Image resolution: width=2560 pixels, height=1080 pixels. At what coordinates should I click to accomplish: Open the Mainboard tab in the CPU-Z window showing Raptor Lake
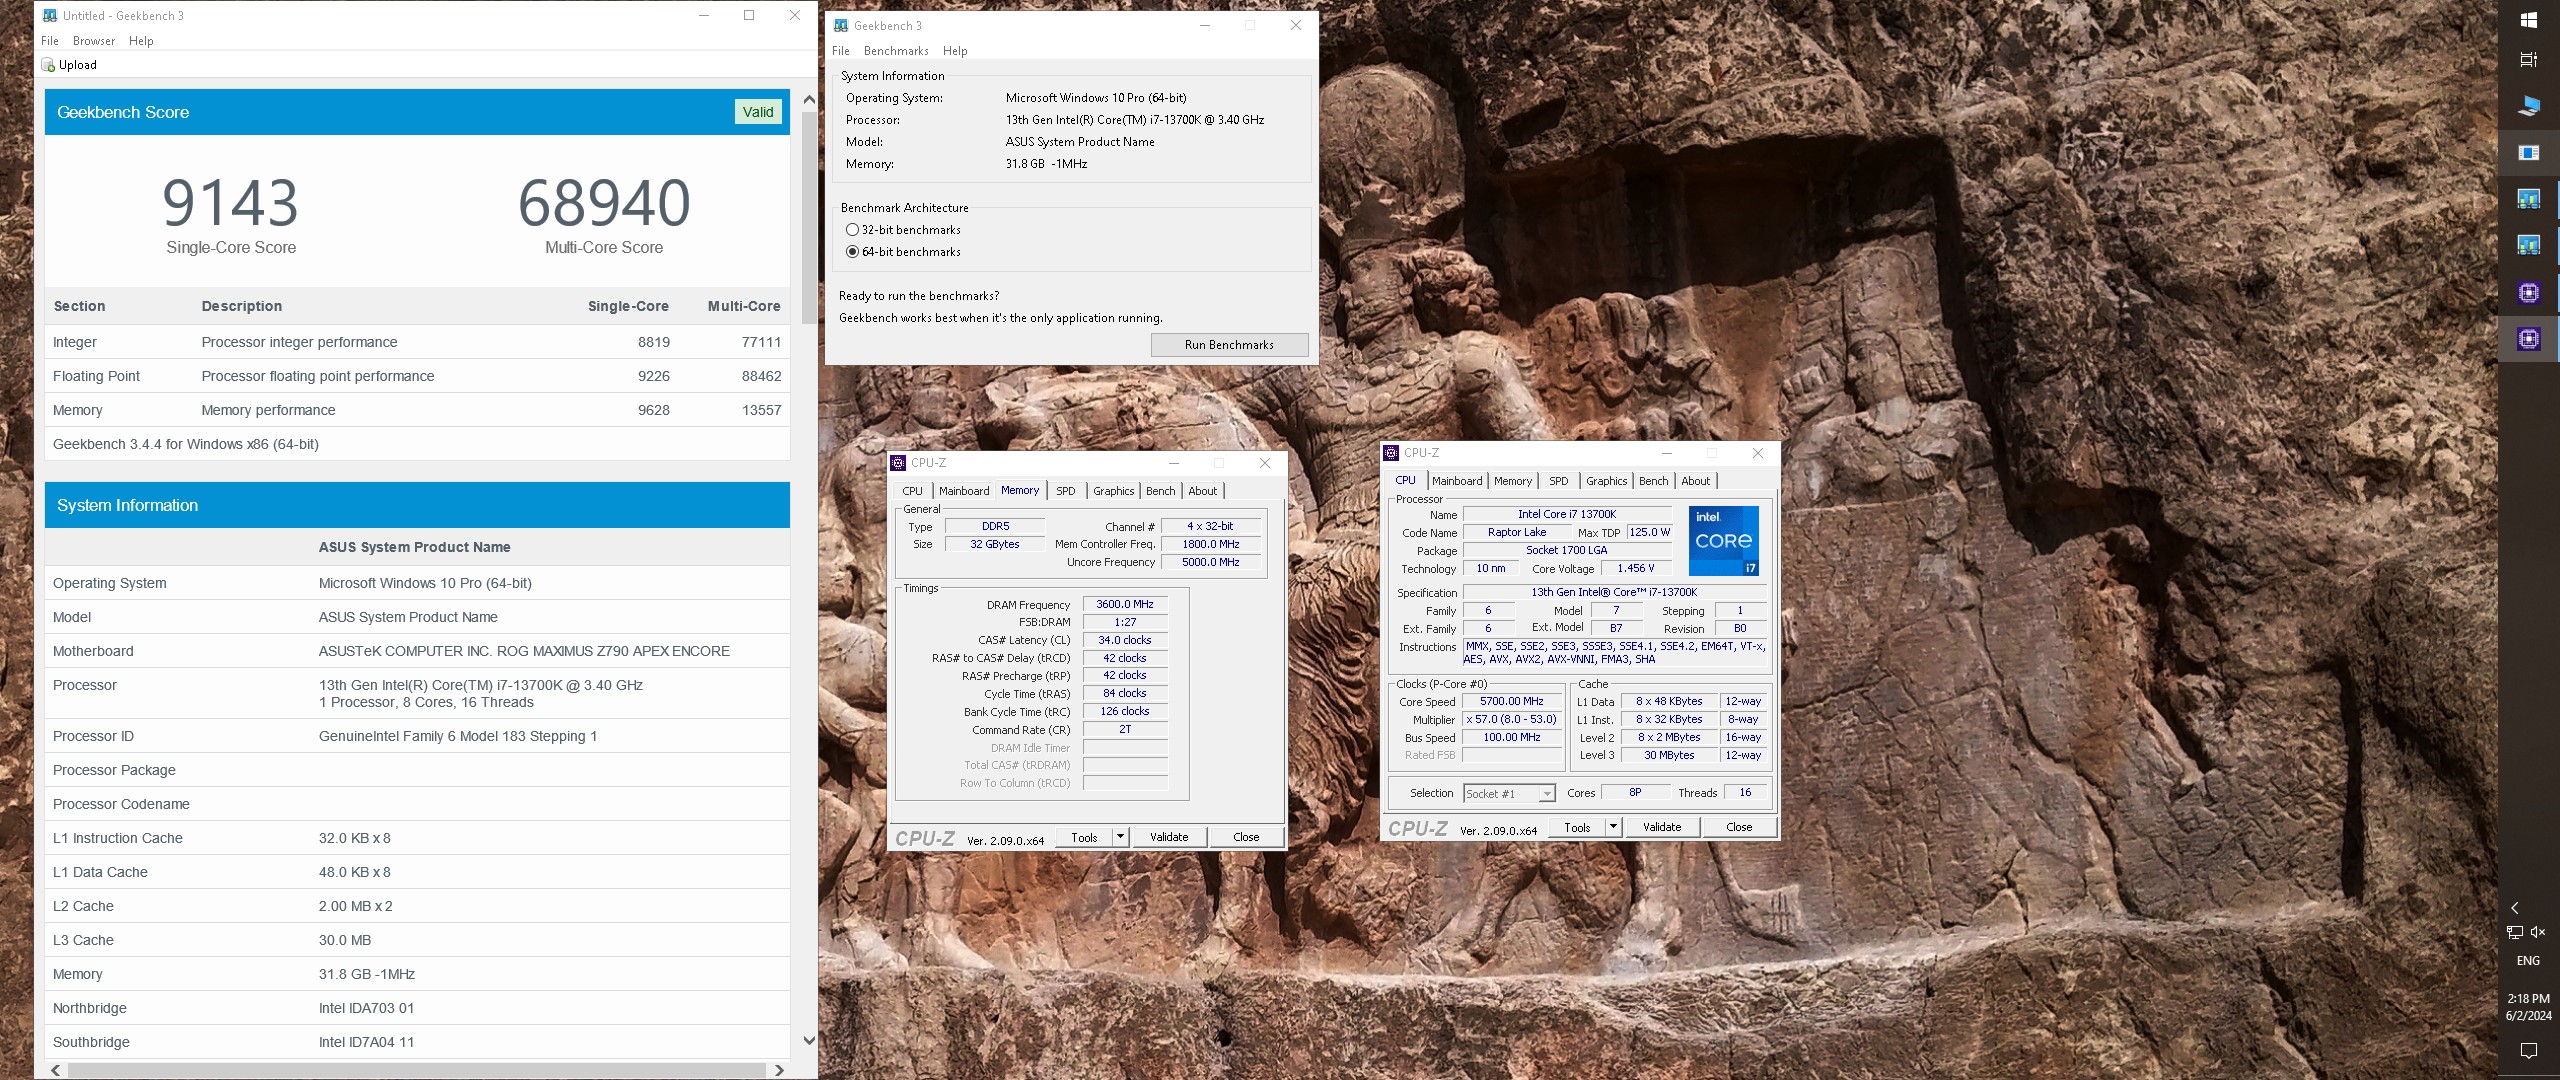pyautogui.click(x=1457, y=481)
